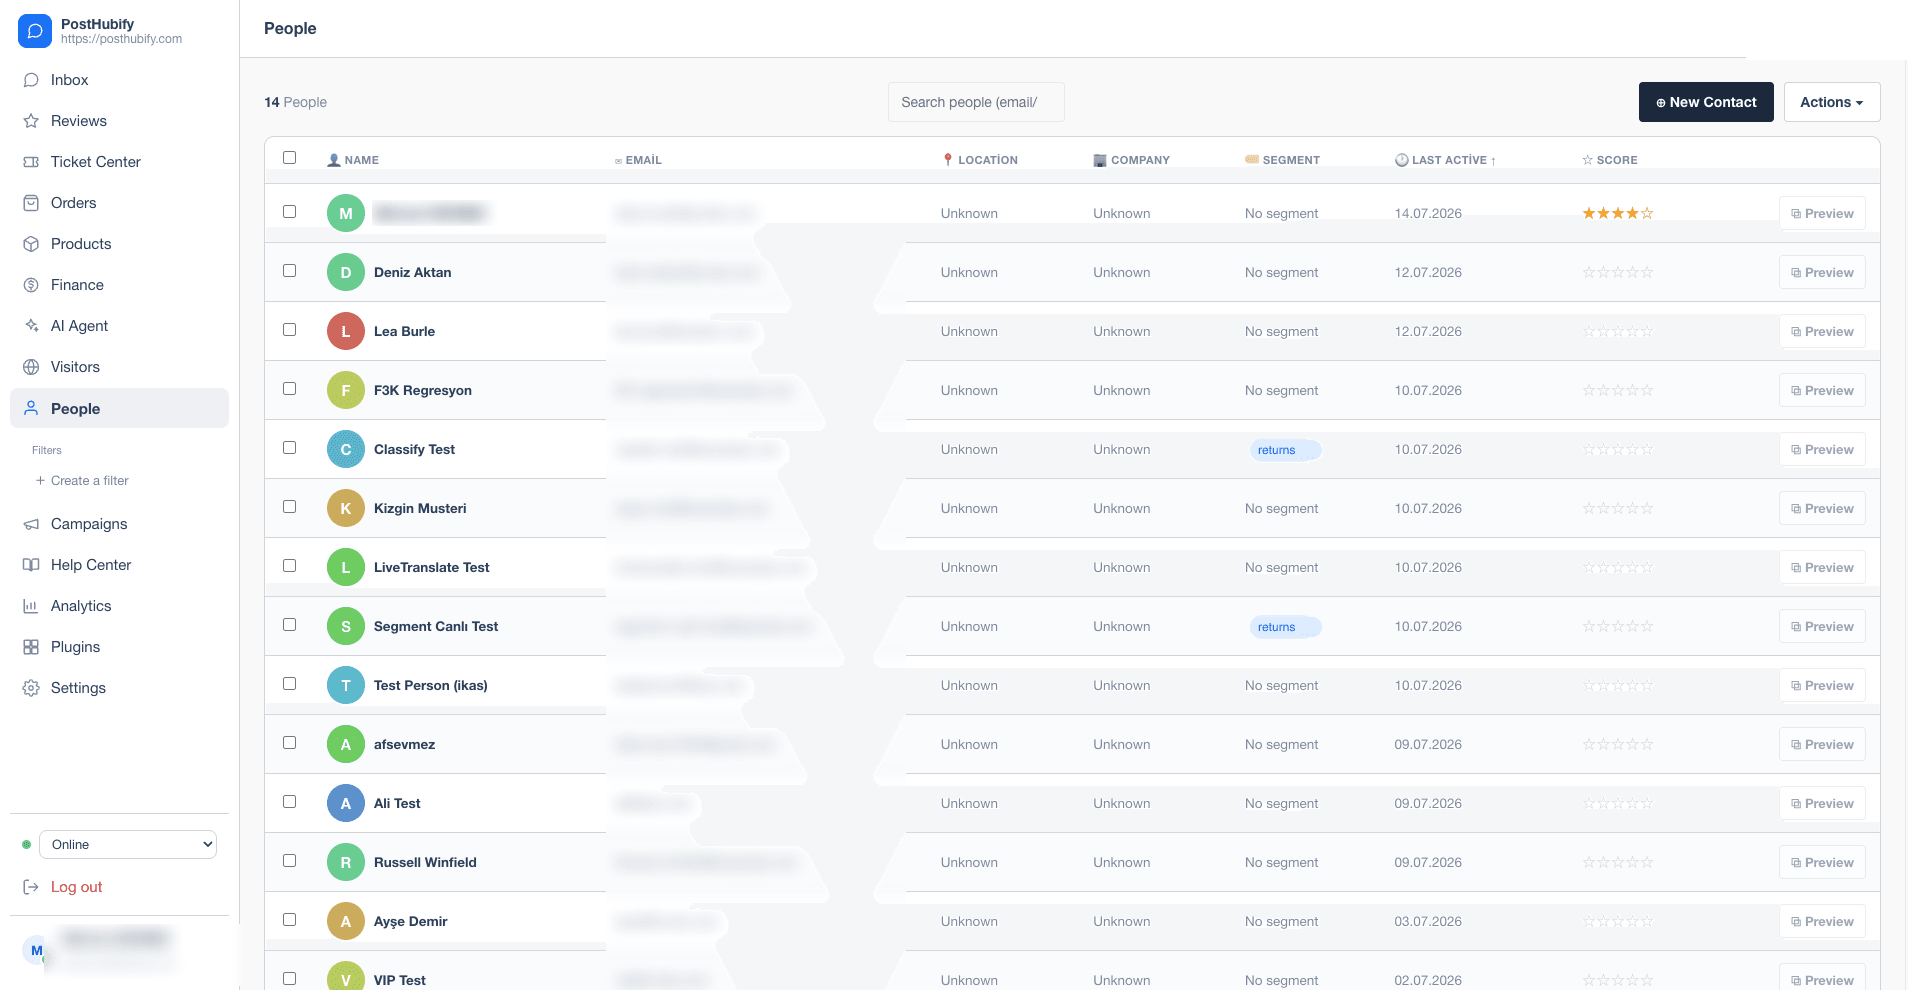Click the AI Agent sparkle icon
The width and height of the screenshot is (1908, 990).
pos(31,326)
